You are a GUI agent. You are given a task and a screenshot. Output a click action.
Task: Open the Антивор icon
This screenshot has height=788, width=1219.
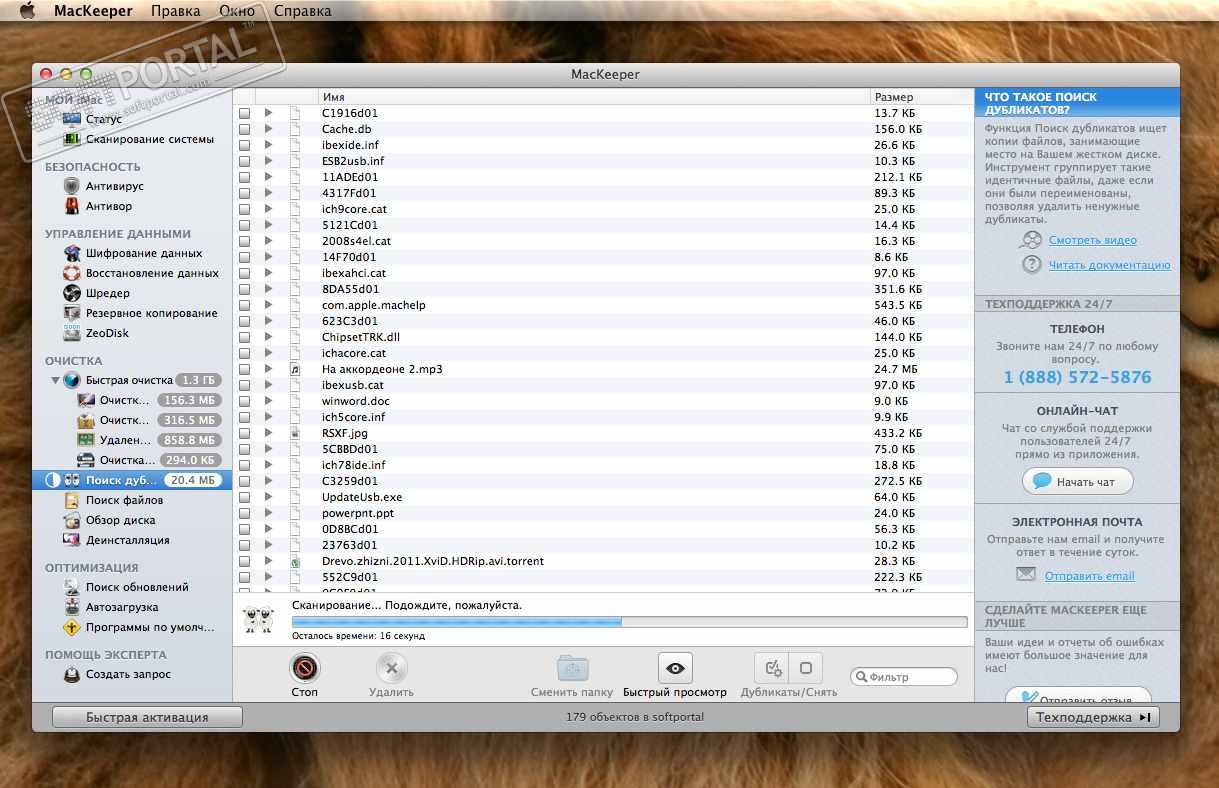72,206
